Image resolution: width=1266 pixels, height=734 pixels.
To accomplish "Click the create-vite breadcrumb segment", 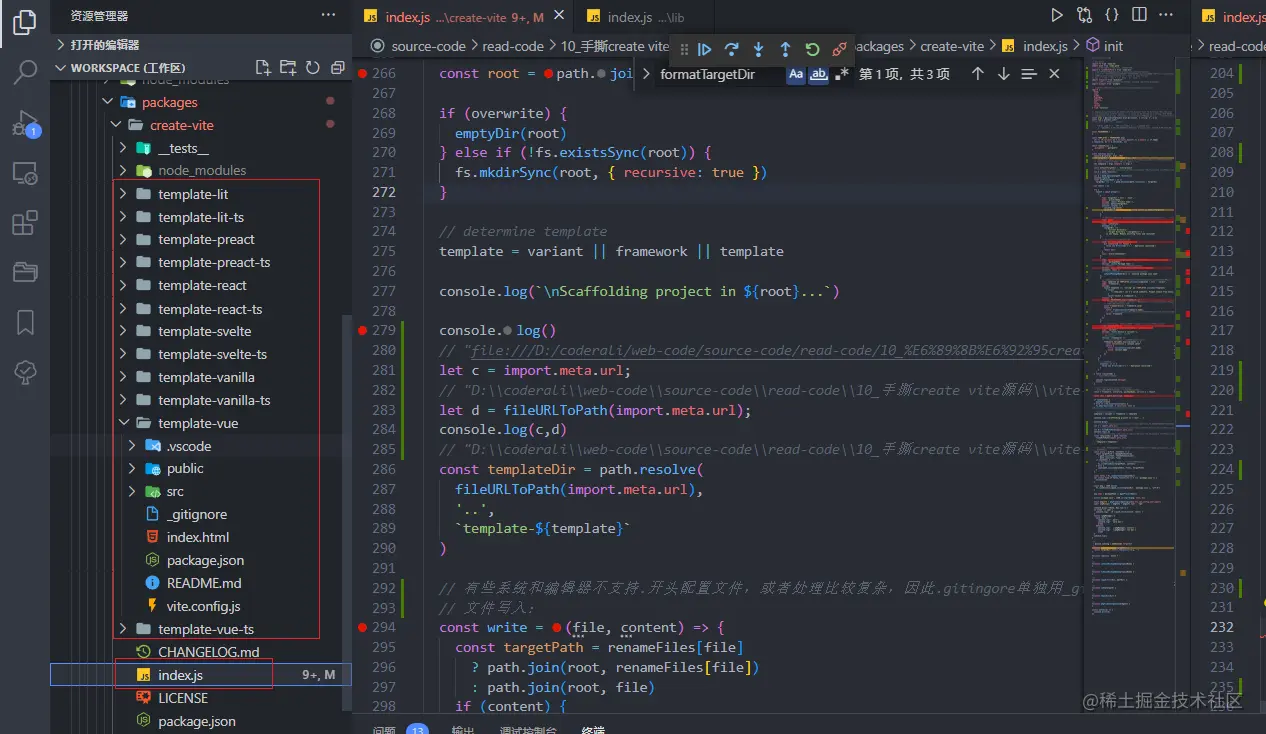I will (953, 46).
